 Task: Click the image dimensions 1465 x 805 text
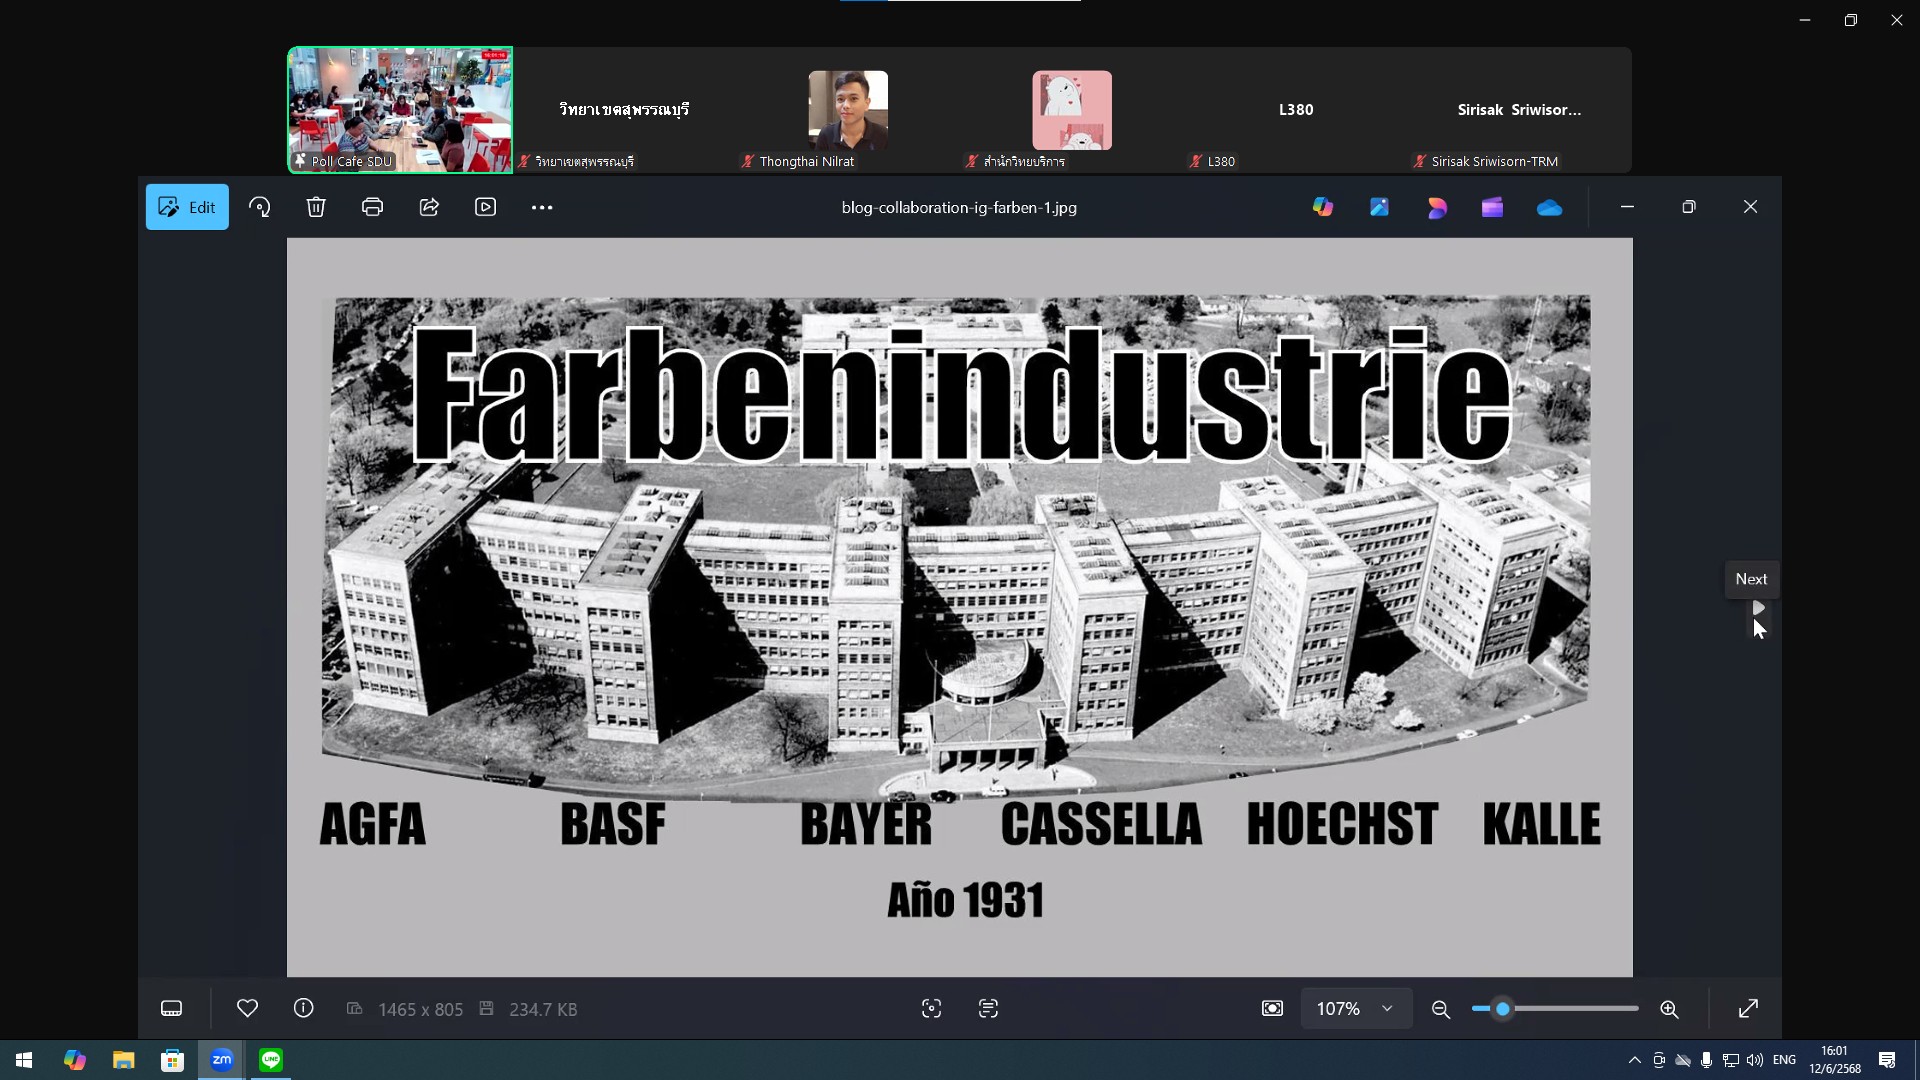(421, 1009)
